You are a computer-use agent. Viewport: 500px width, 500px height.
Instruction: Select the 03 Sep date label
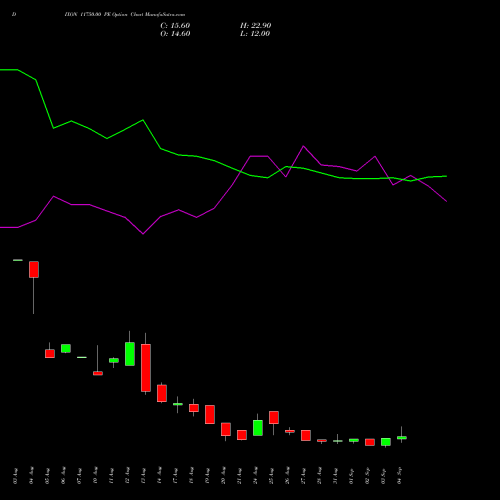(x=384, y=476)
